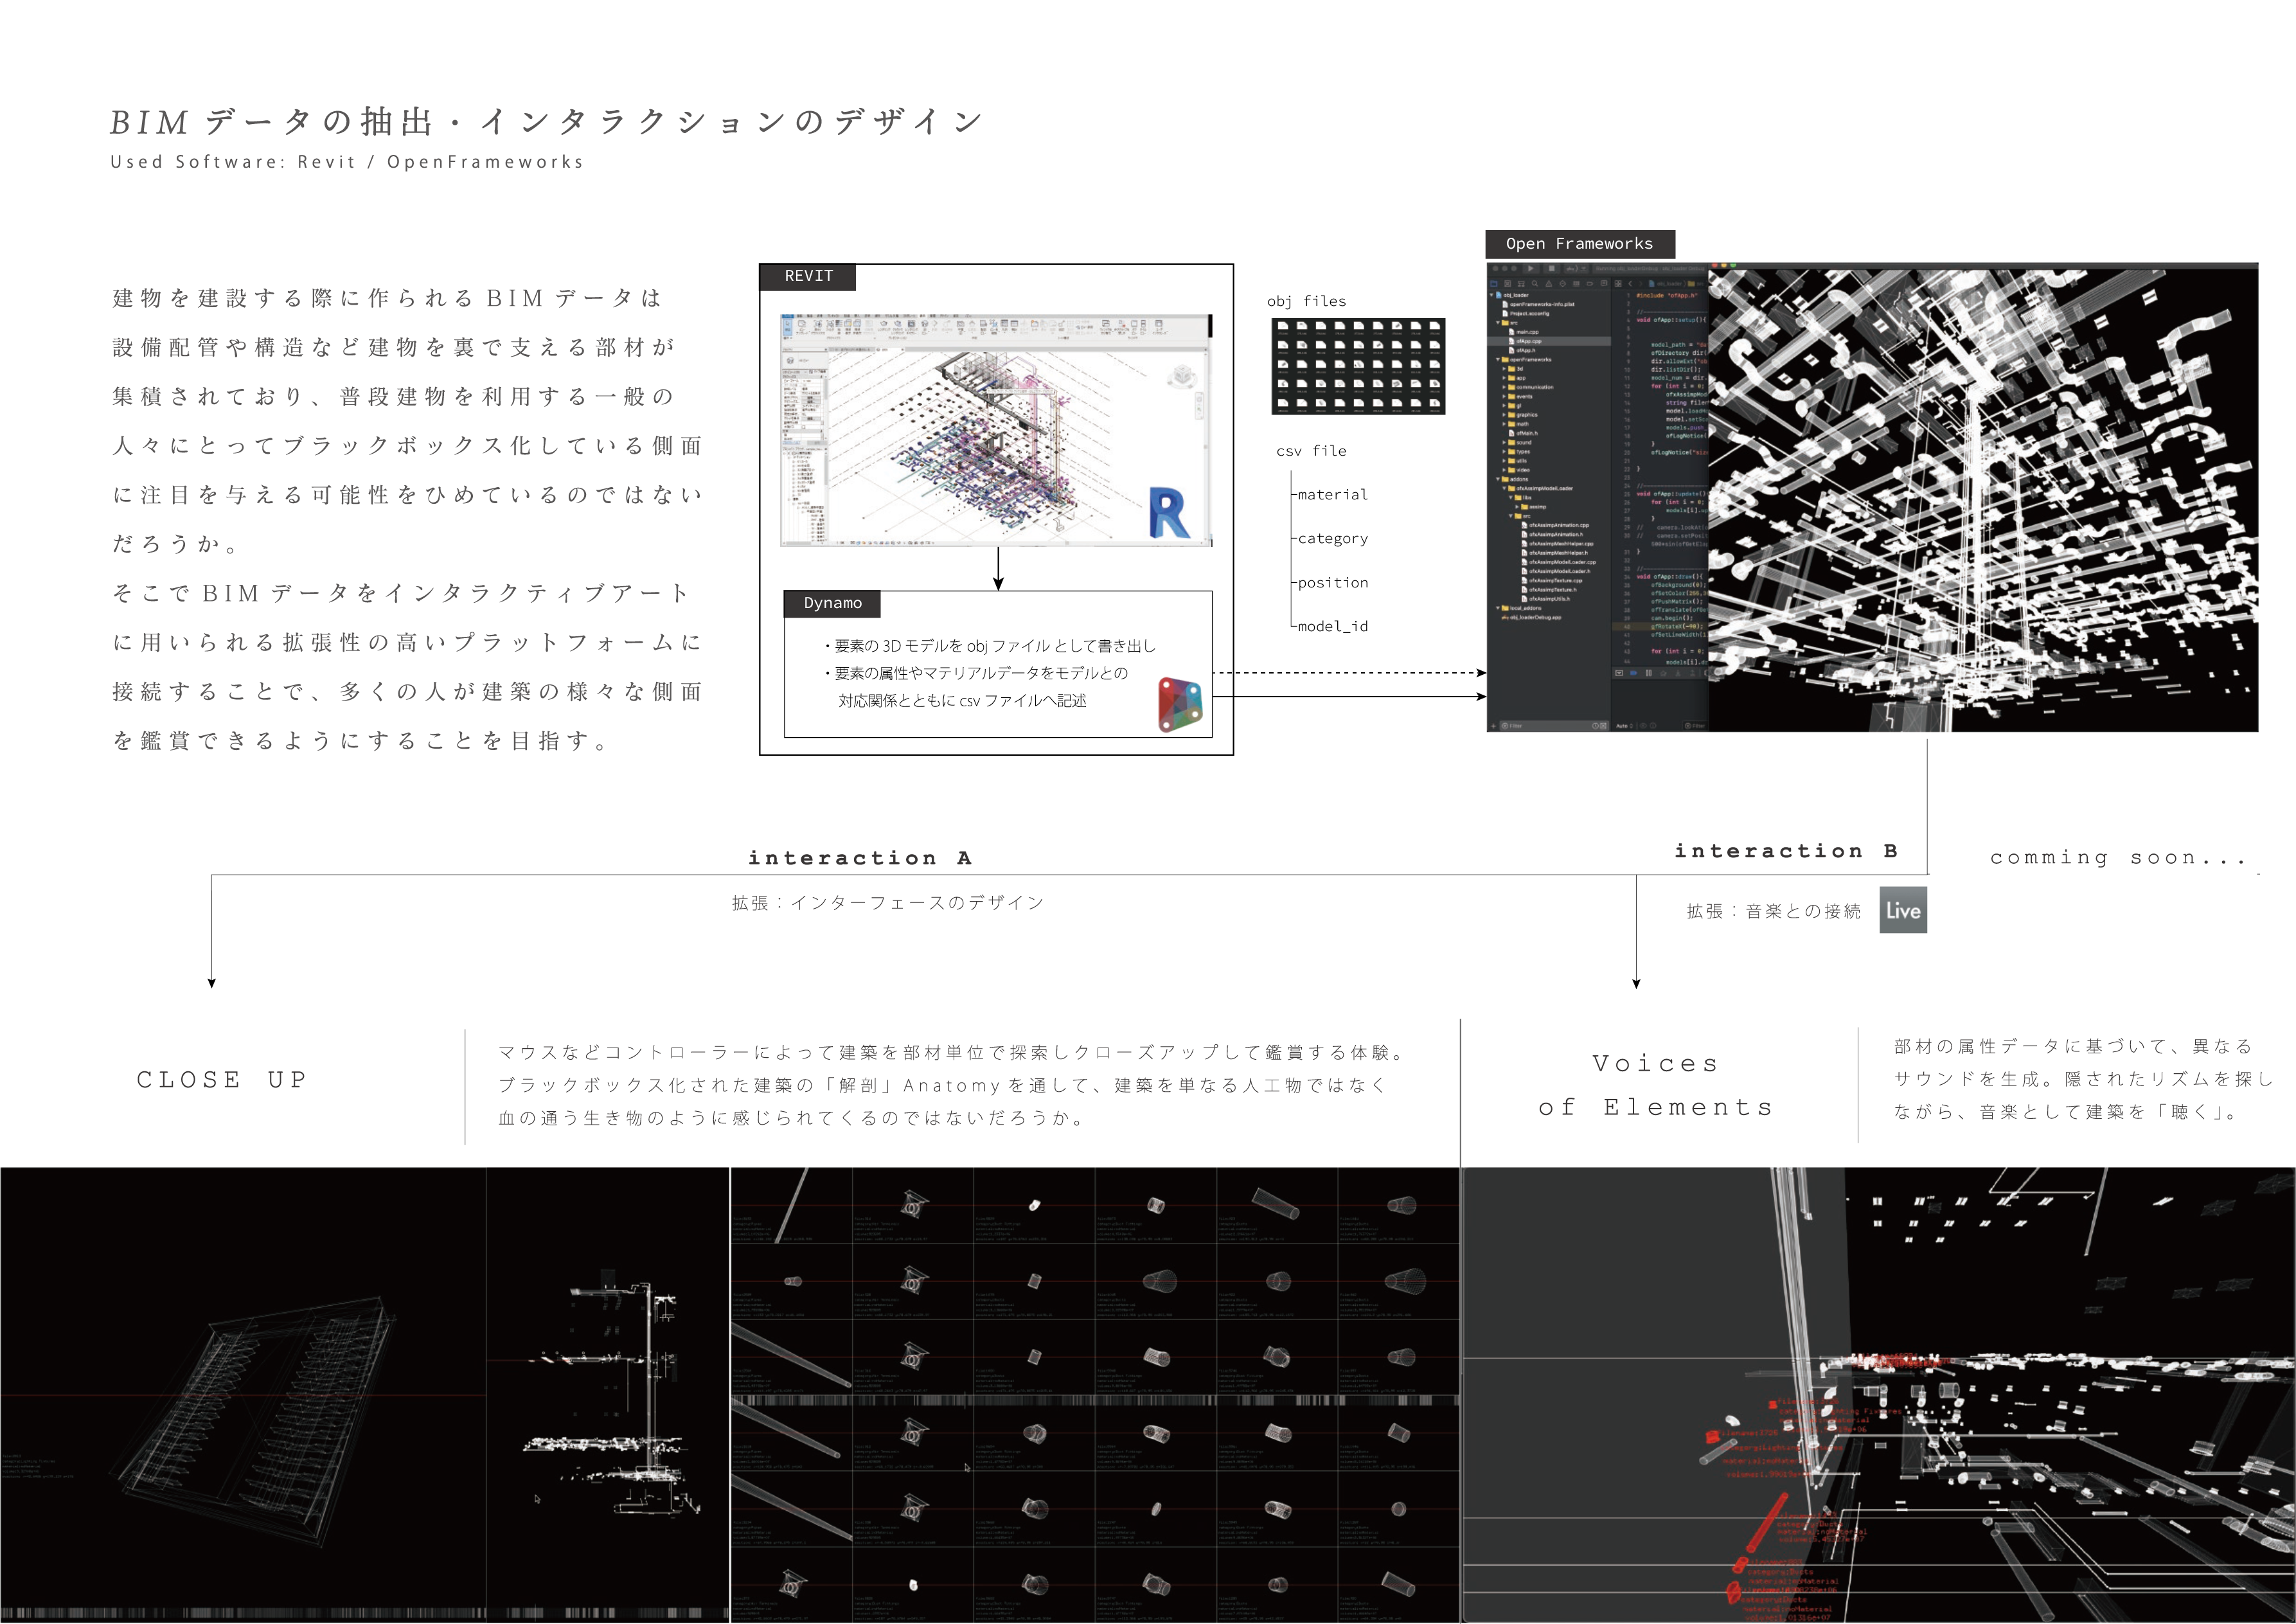Image resolution: width=2296 pixels, height=1624 pixels.
Task: Collapse the openFrameworks folder in navigator
Action: [1498, 360]
